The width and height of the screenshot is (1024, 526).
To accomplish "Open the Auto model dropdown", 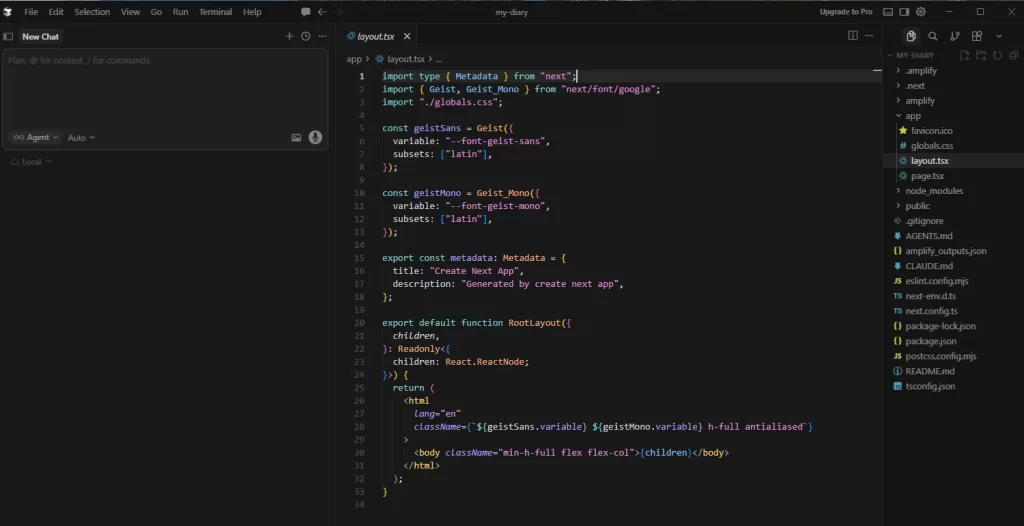I will [x=81, y=137].
